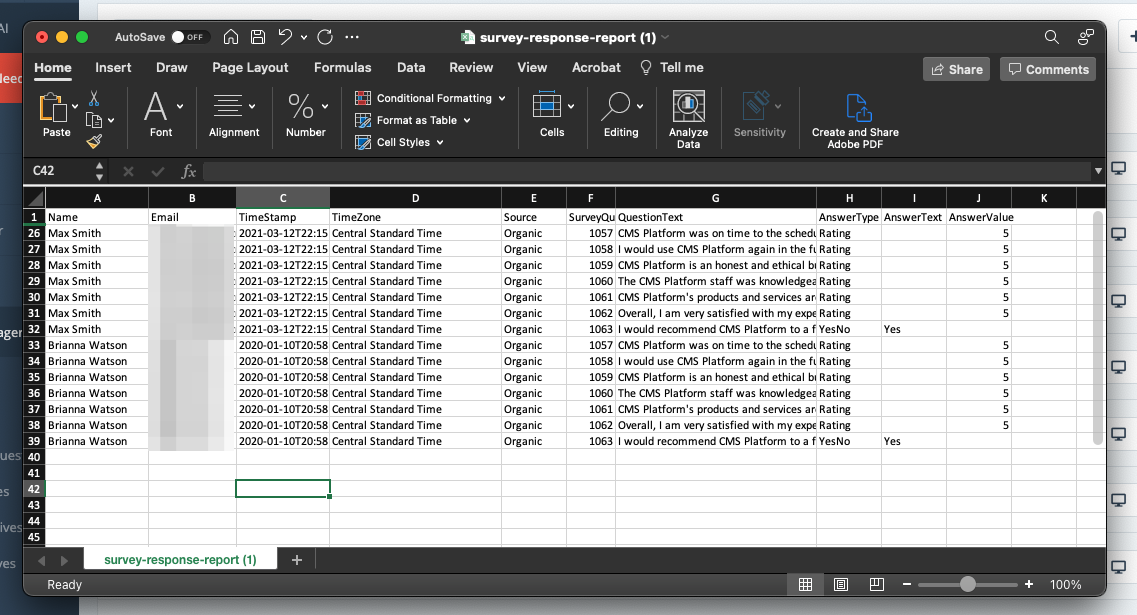Click the Search magnifier in title bar
The height and width of the screenshot is (615, 1137).
[1051, 37]
